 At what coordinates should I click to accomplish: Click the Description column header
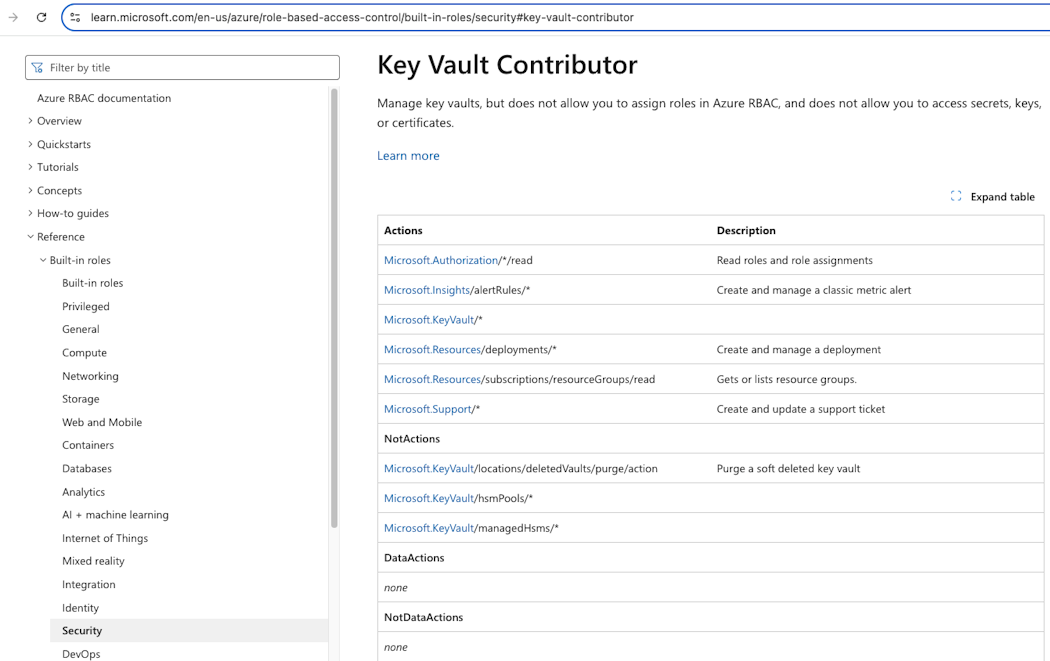pos(746,230)
